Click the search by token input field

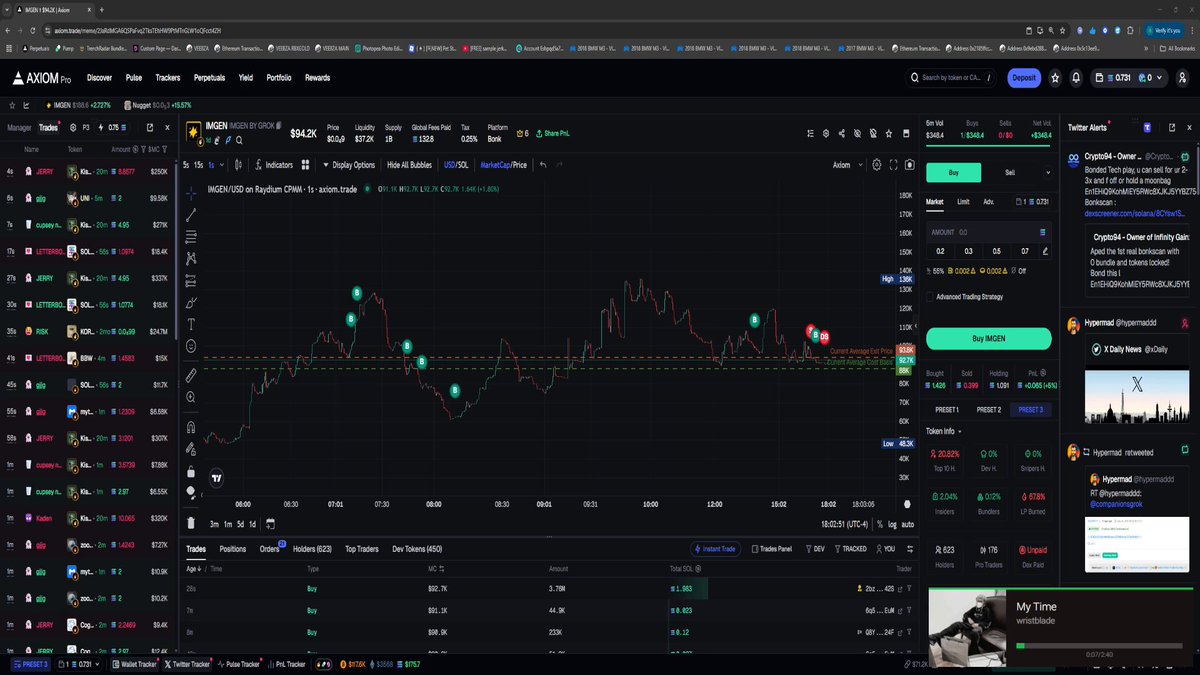pyautogui.click(x=952, y=77)
